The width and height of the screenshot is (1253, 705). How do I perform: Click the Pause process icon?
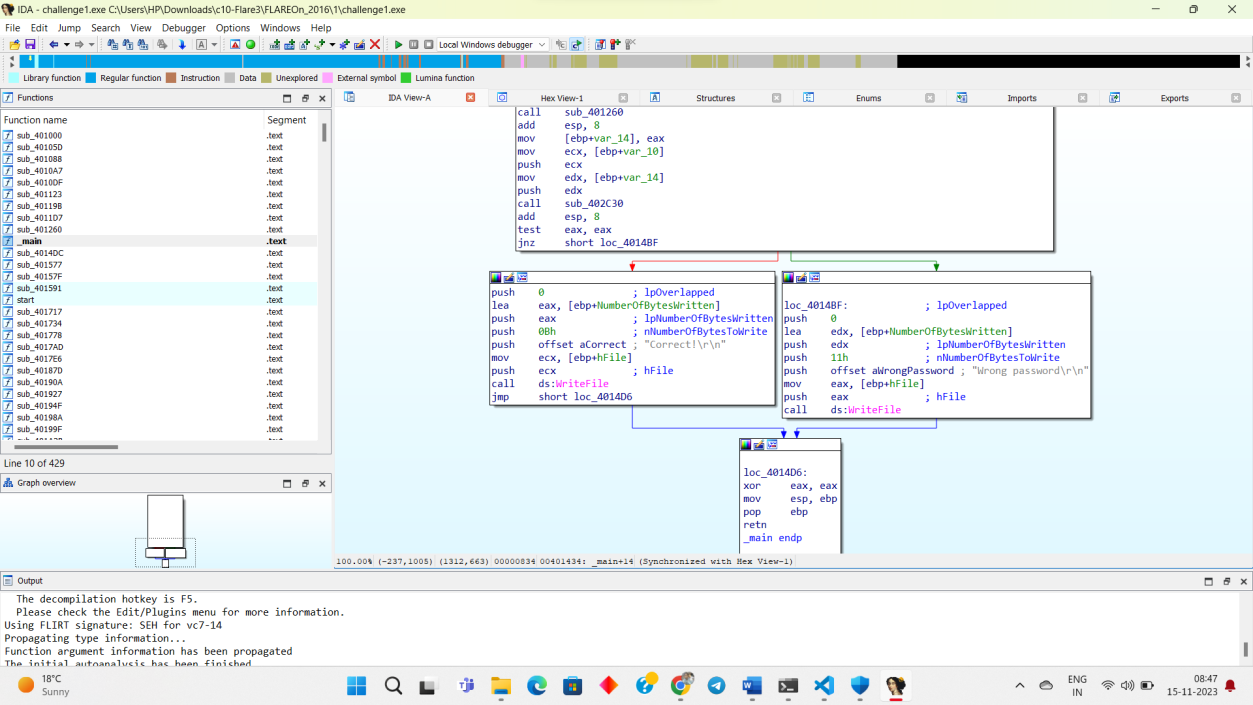click(x=413, y=45)
